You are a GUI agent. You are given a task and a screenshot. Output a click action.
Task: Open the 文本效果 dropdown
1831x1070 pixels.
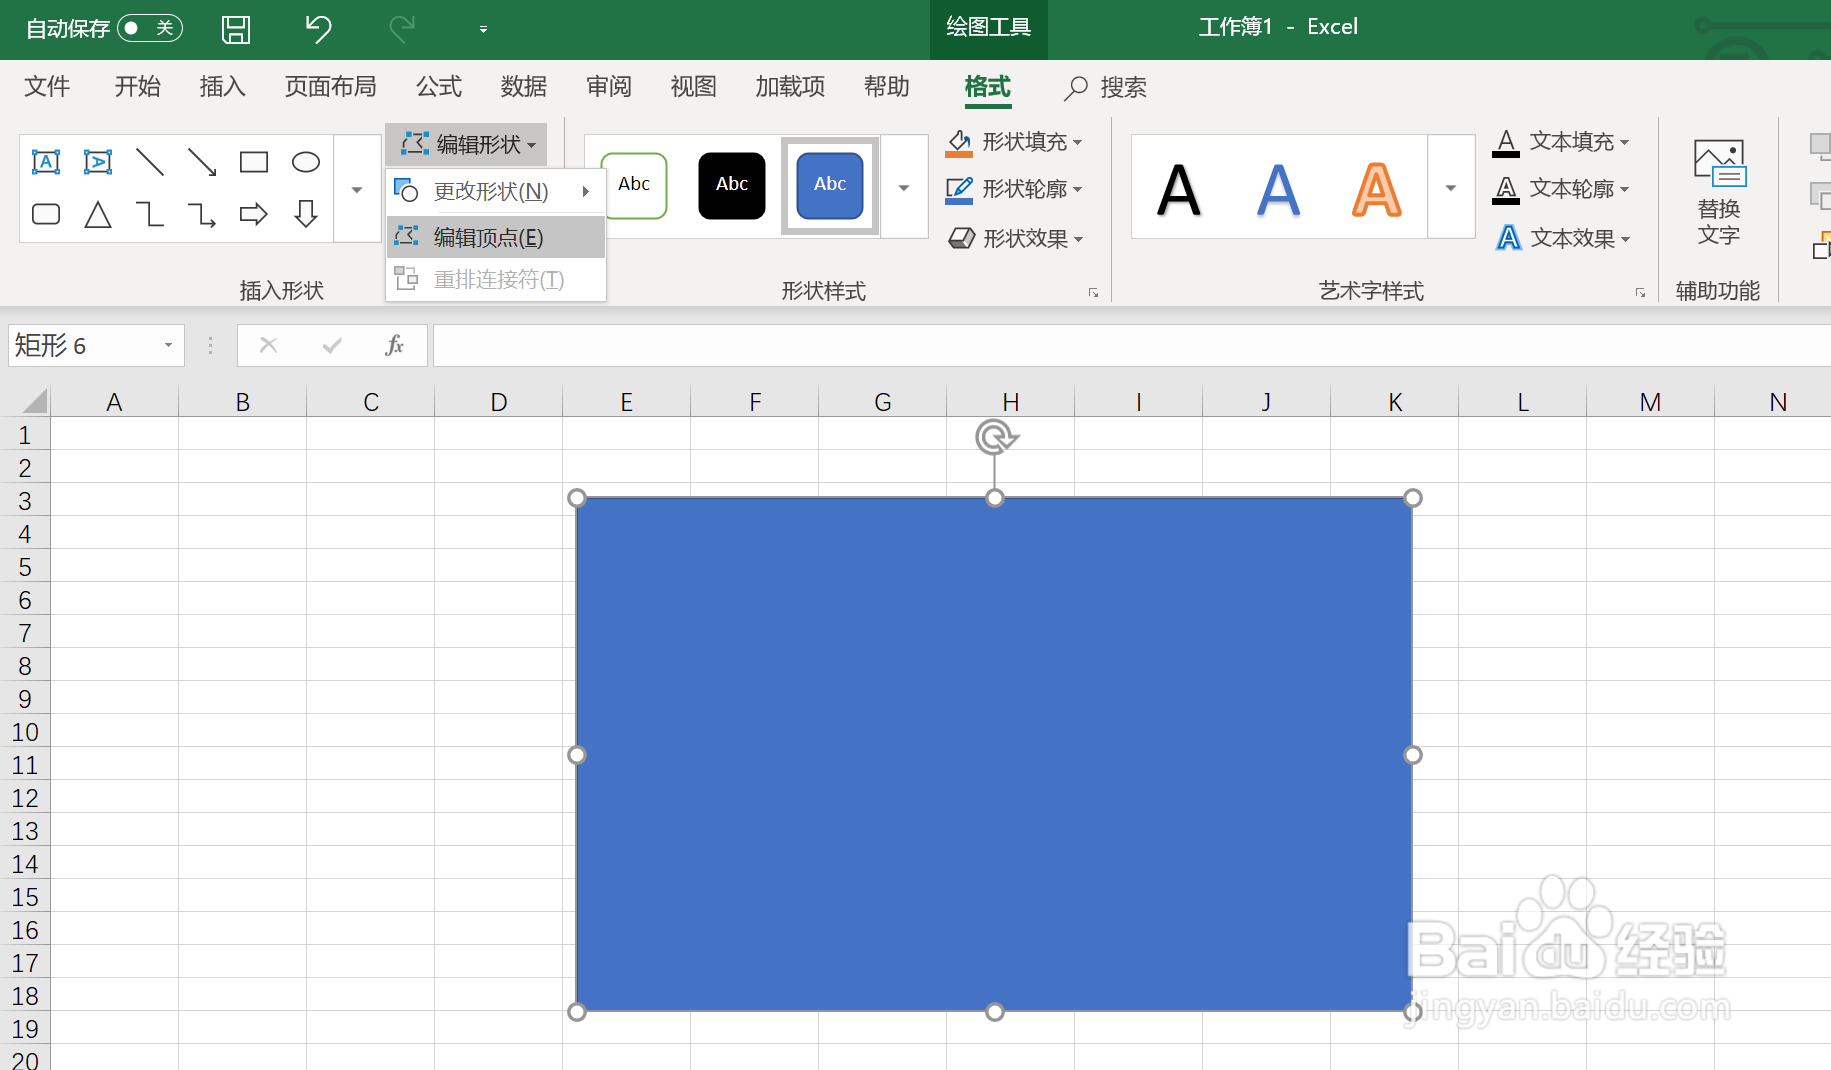tap(1563, 238)
